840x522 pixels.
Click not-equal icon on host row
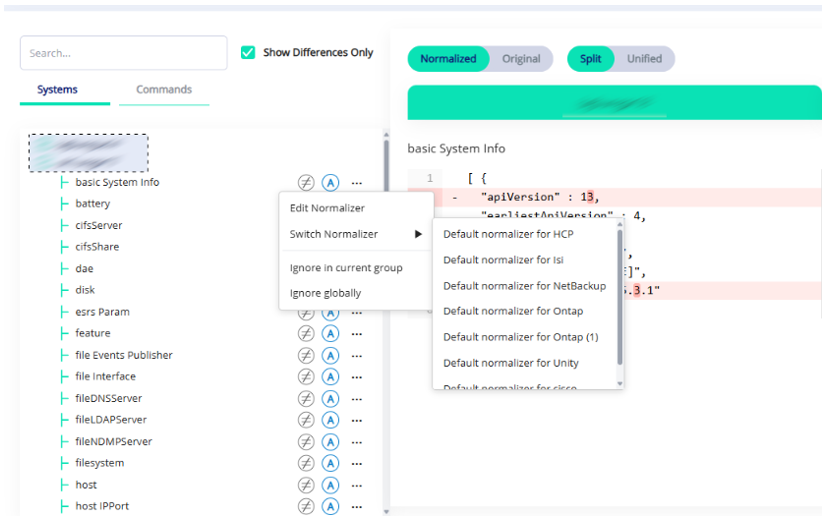click(x=306, y=486)
